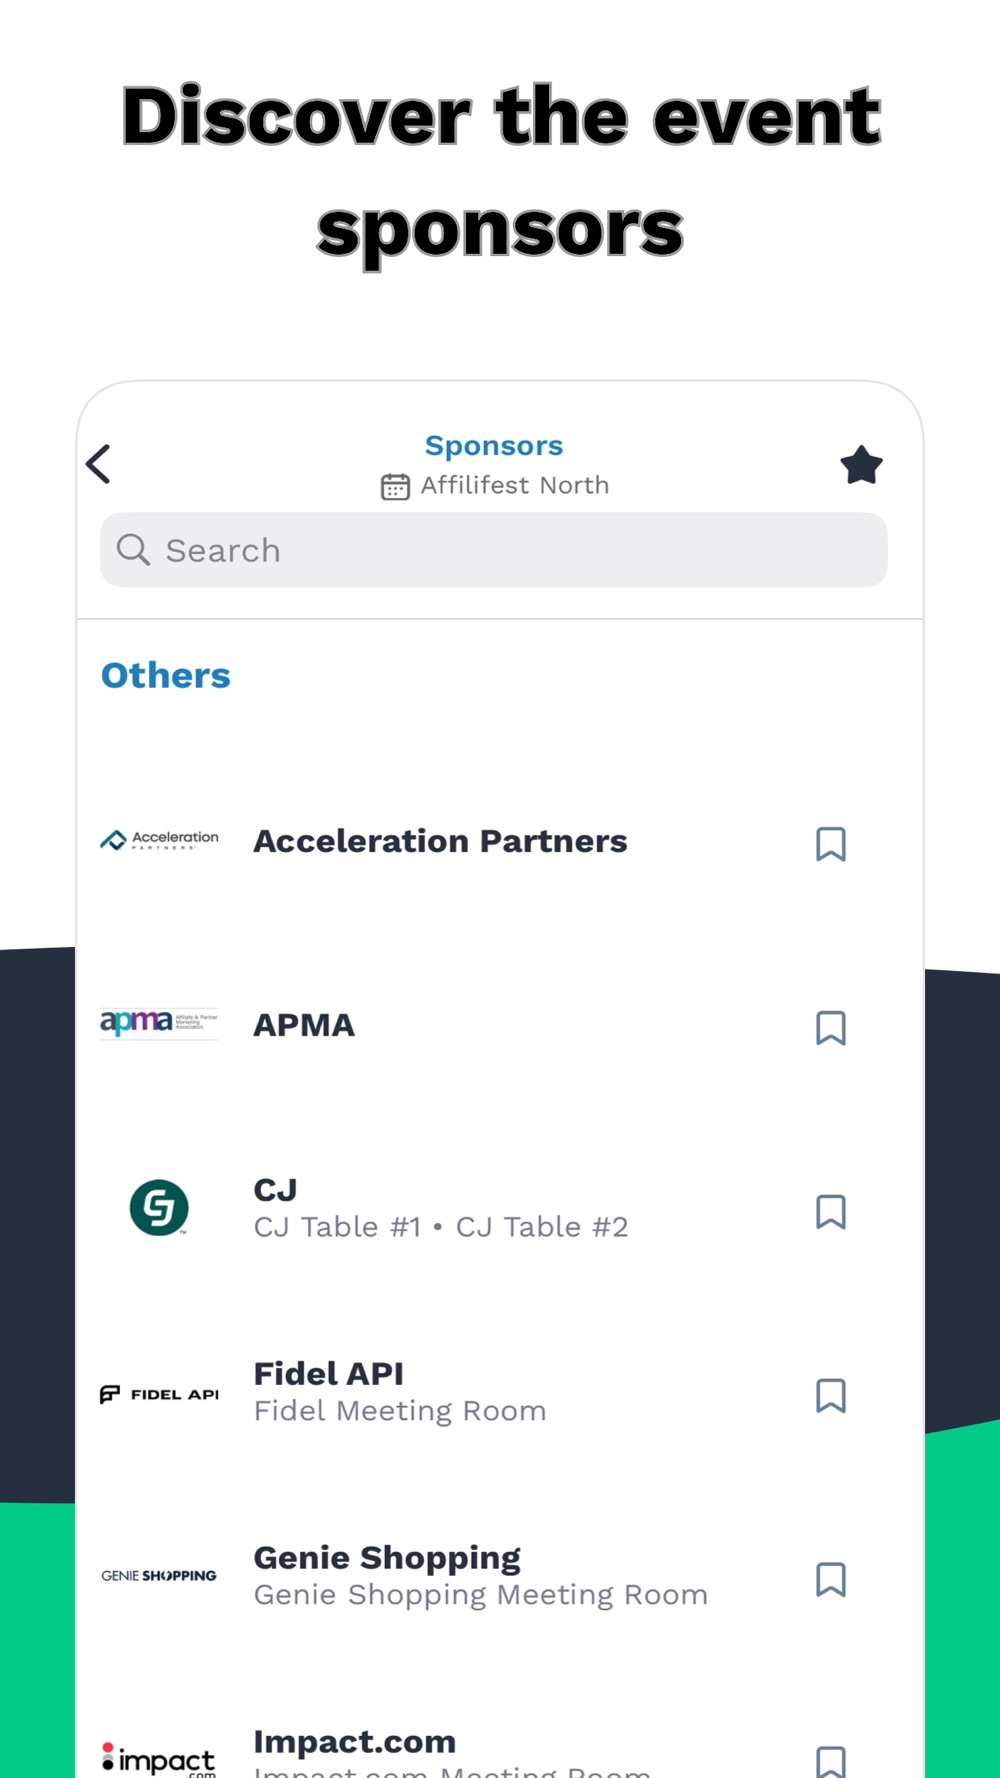Tap the Affilifest North event label
Screen dimensions: 1000x1778
point(514,486)
